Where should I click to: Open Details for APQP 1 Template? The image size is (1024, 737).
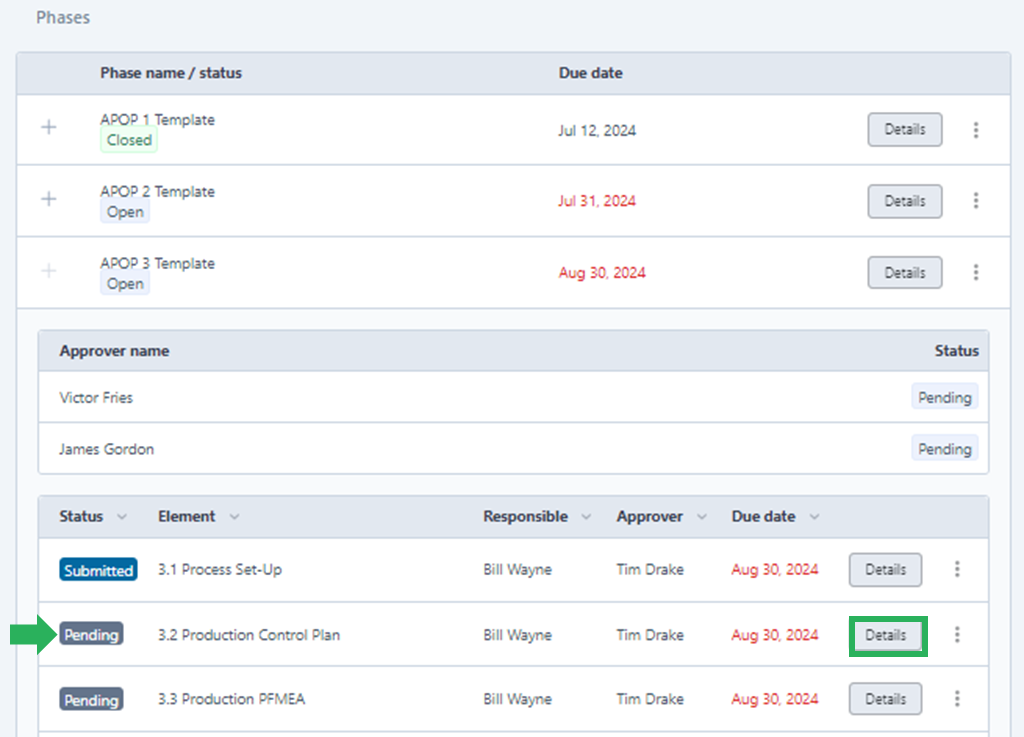904,129
